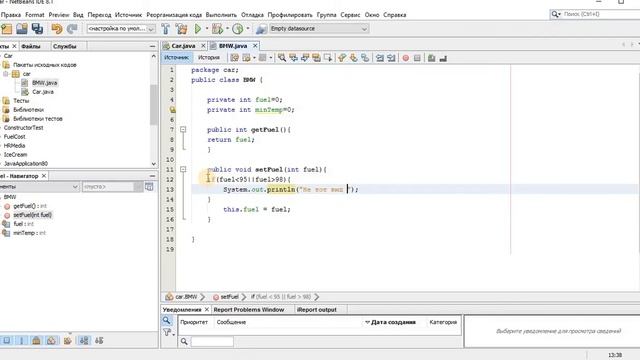Click the Uncomment editor toolbar icon
The width and height of the screenshot is (640, 360).
click(x=443, y=58)
